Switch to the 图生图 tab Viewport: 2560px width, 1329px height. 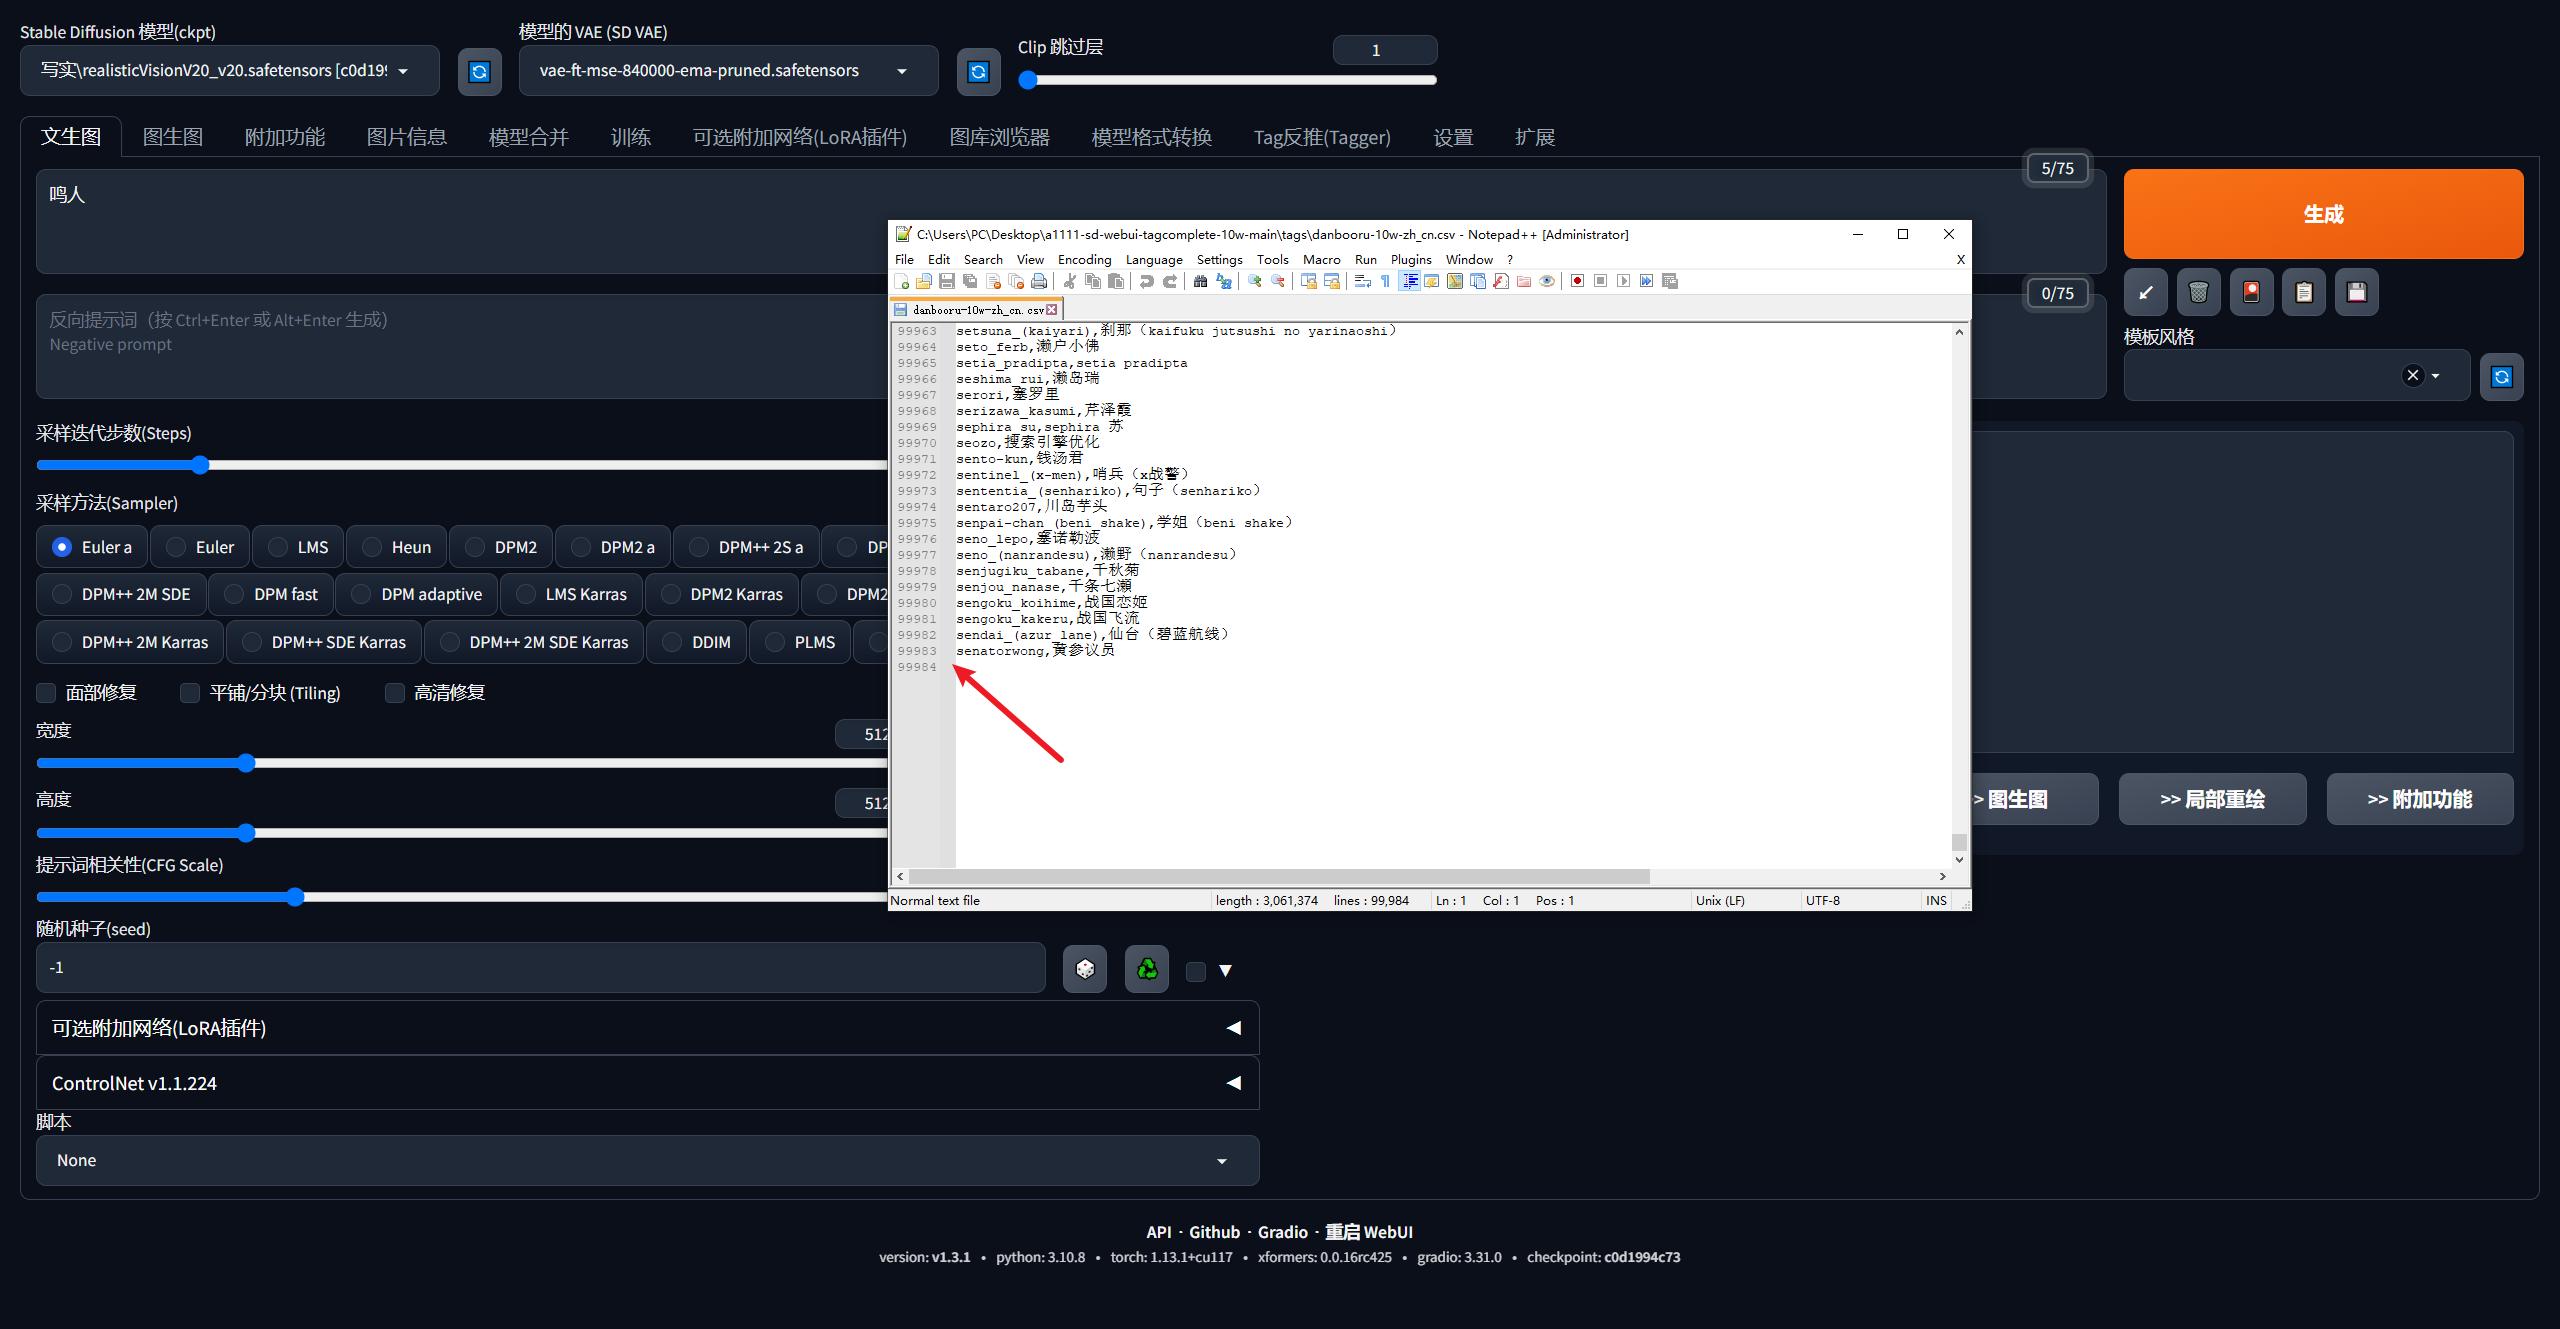172,137
